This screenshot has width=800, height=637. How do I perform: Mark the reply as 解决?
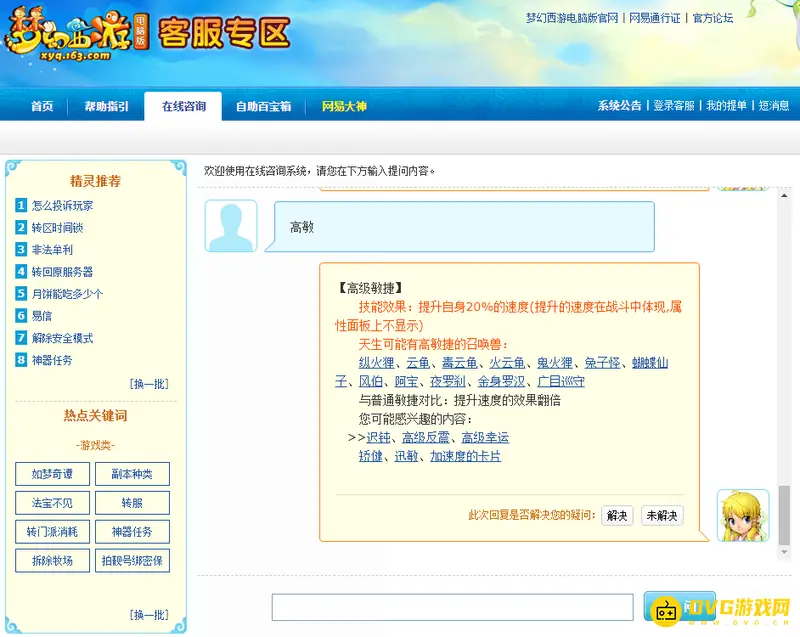pos(617,515)
